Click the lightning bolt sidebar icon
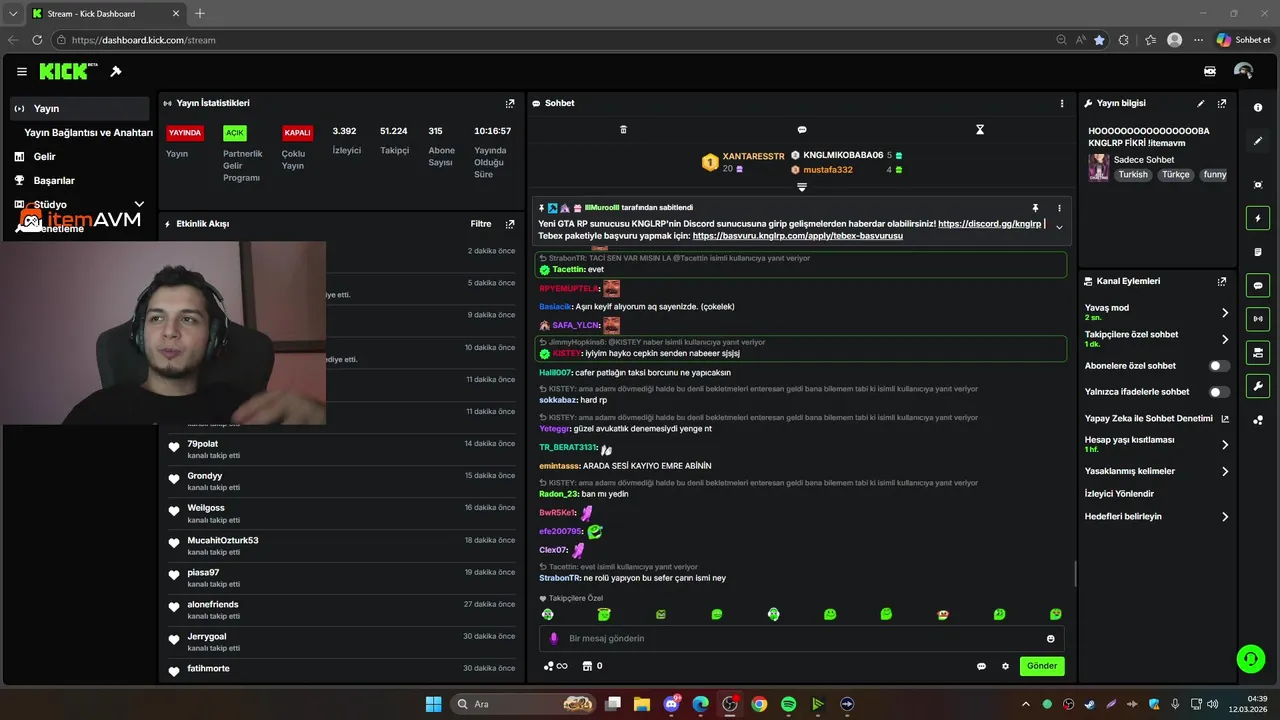Image resolution: width=1280 pixels, height=720 pixels. (x=1258, y=218)
